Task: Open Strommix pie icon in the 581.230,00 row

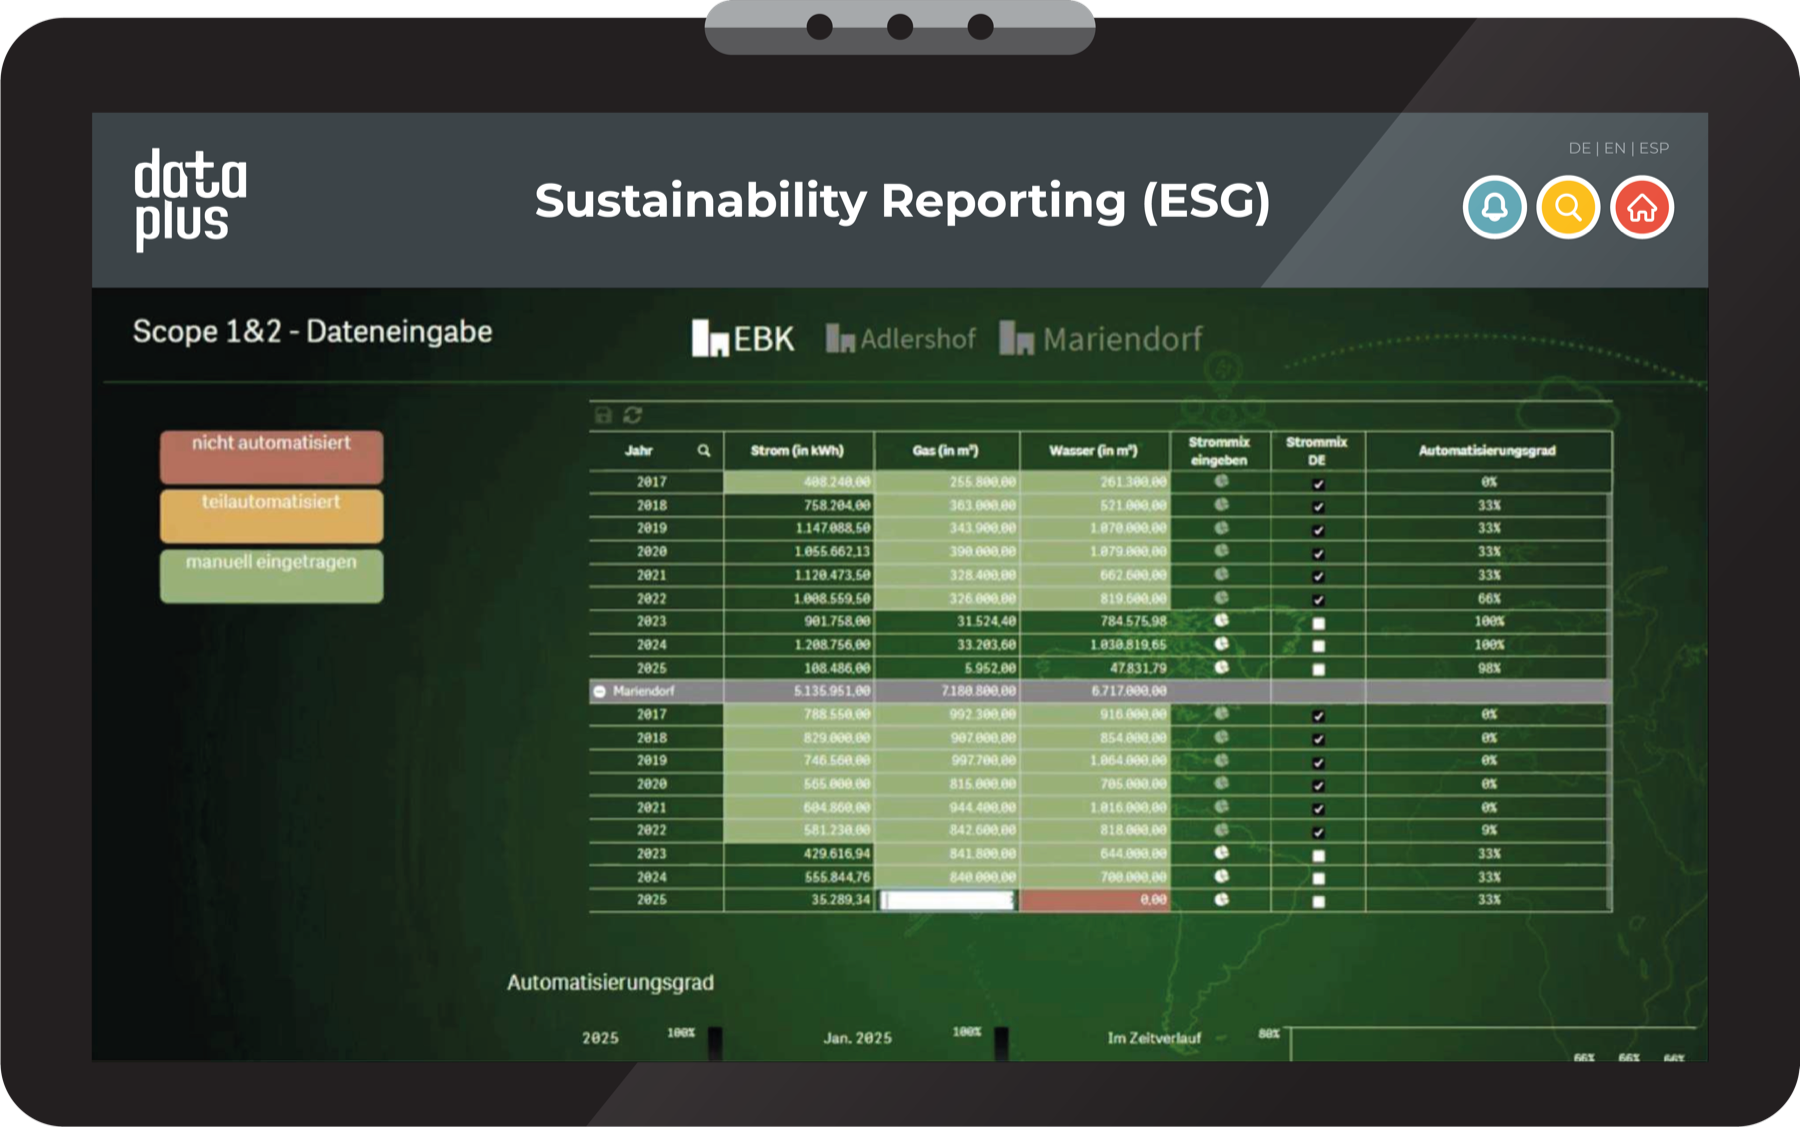Action: click(x=1221, y=830)
